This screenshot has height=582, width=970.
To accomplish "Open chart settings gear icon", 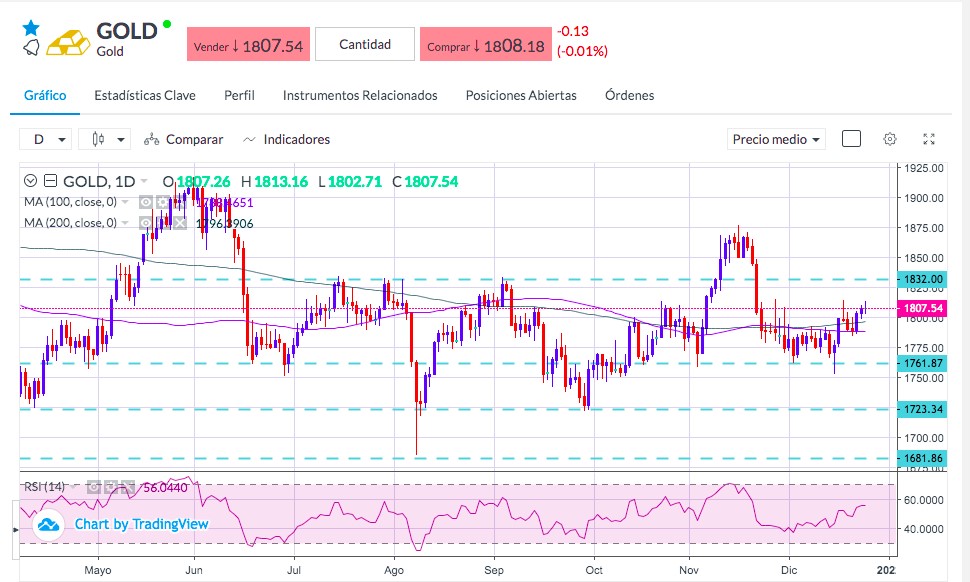I will [890, 139].
